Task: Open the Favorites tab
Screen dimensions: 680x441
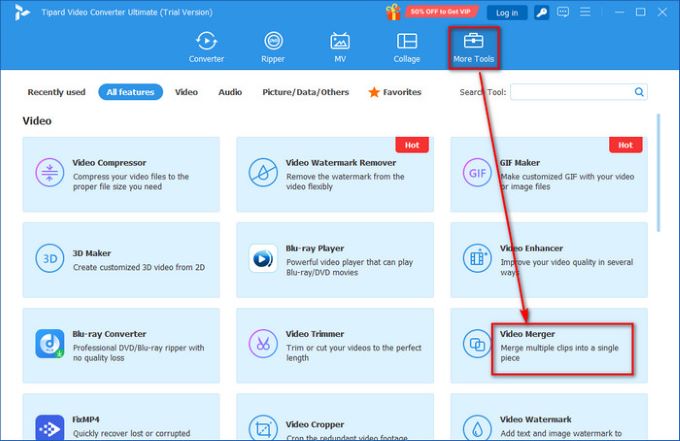Action: tap(395, 92)
